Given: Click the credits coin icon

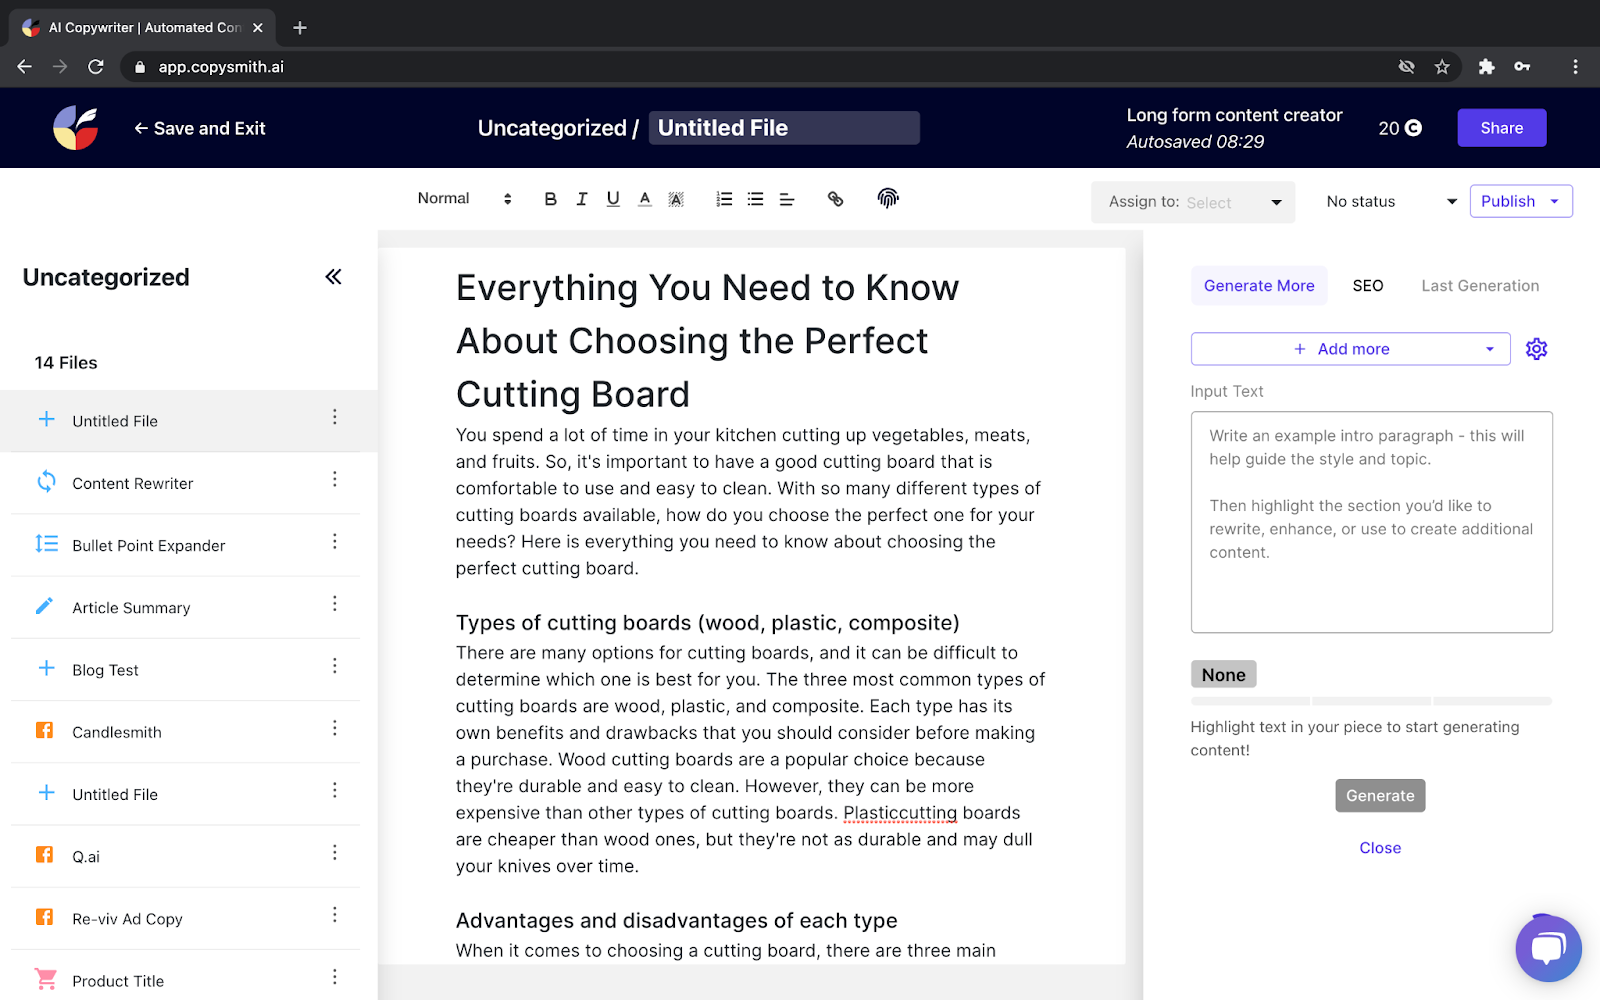Looking at the screenshot, I should click(1414, 128).
